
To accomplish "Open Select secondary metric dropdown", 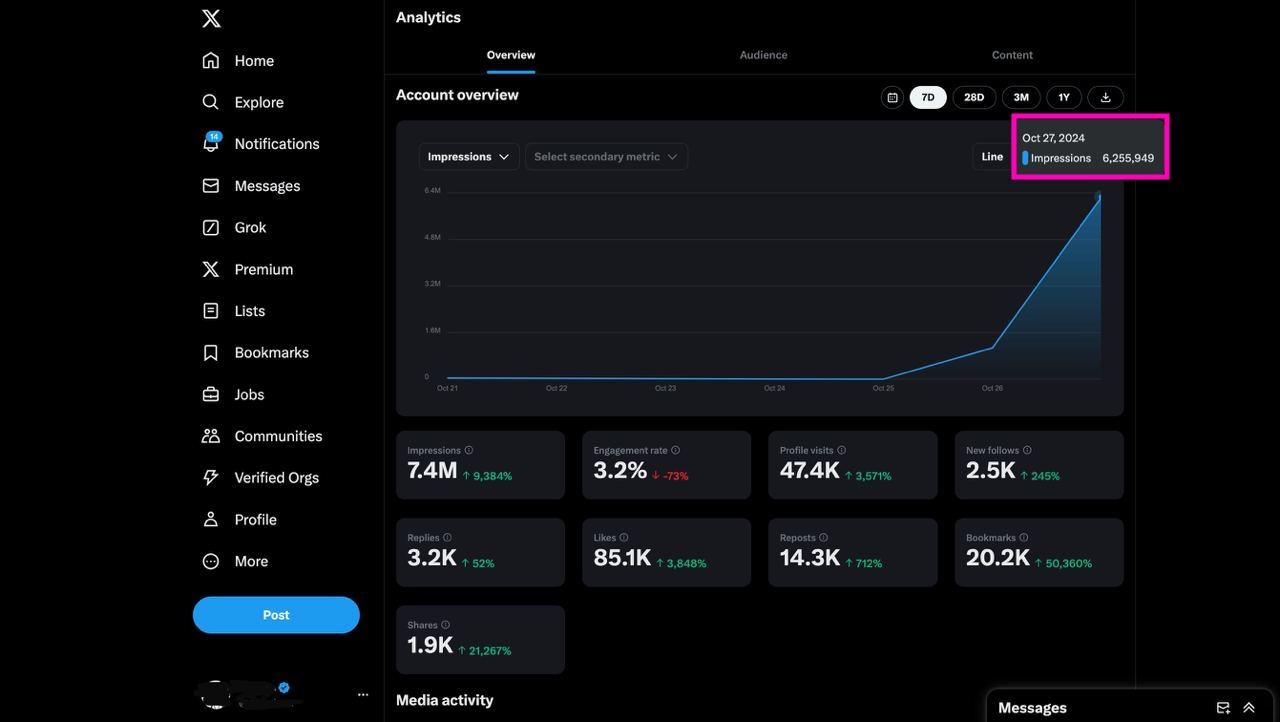I will pos(606,157).
